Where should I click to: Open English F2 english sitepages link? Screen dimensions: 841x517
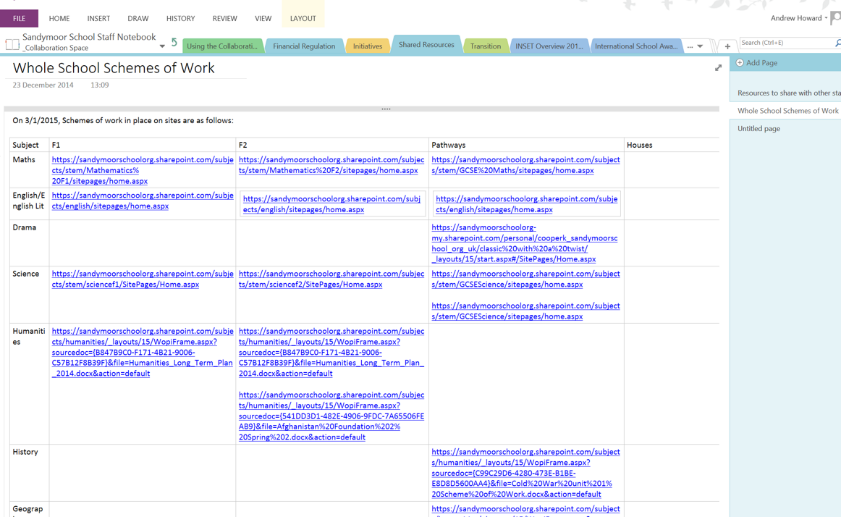tap(331, 204)
